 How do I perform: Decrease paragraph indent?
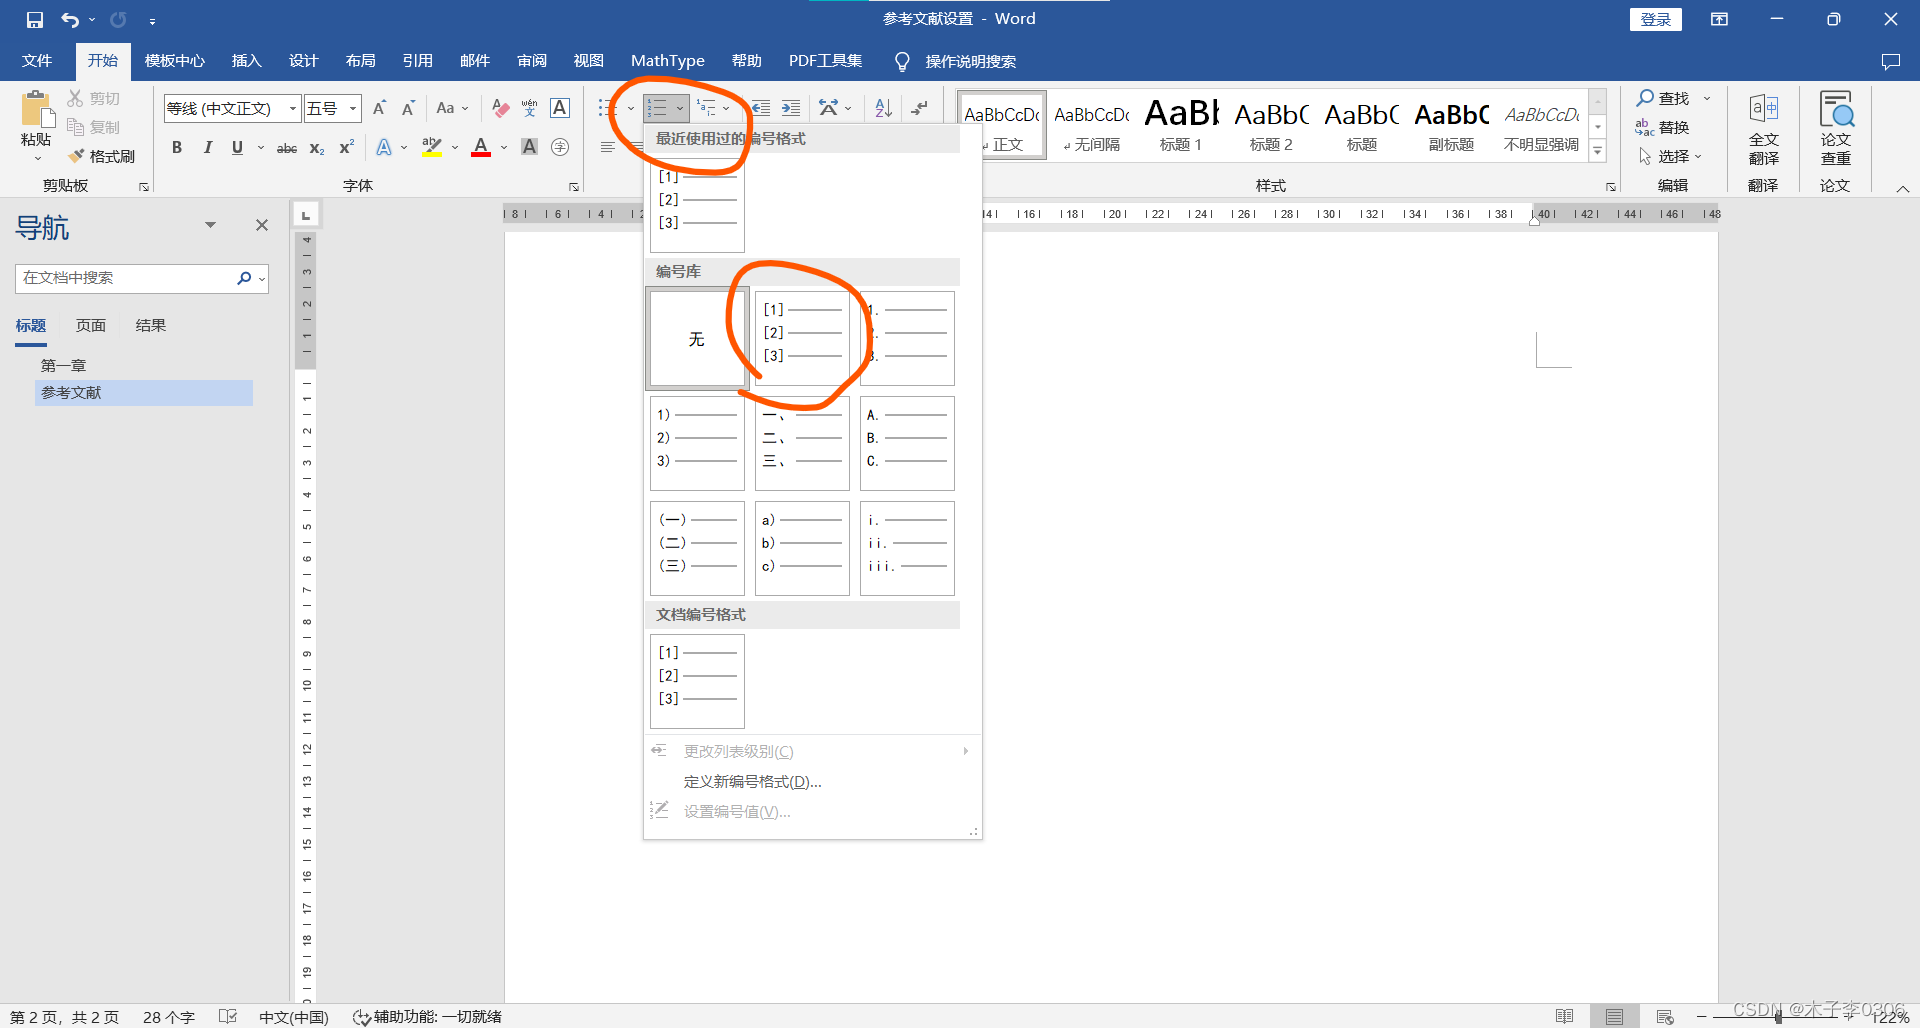pyautogui.click(x=761, y=108)
